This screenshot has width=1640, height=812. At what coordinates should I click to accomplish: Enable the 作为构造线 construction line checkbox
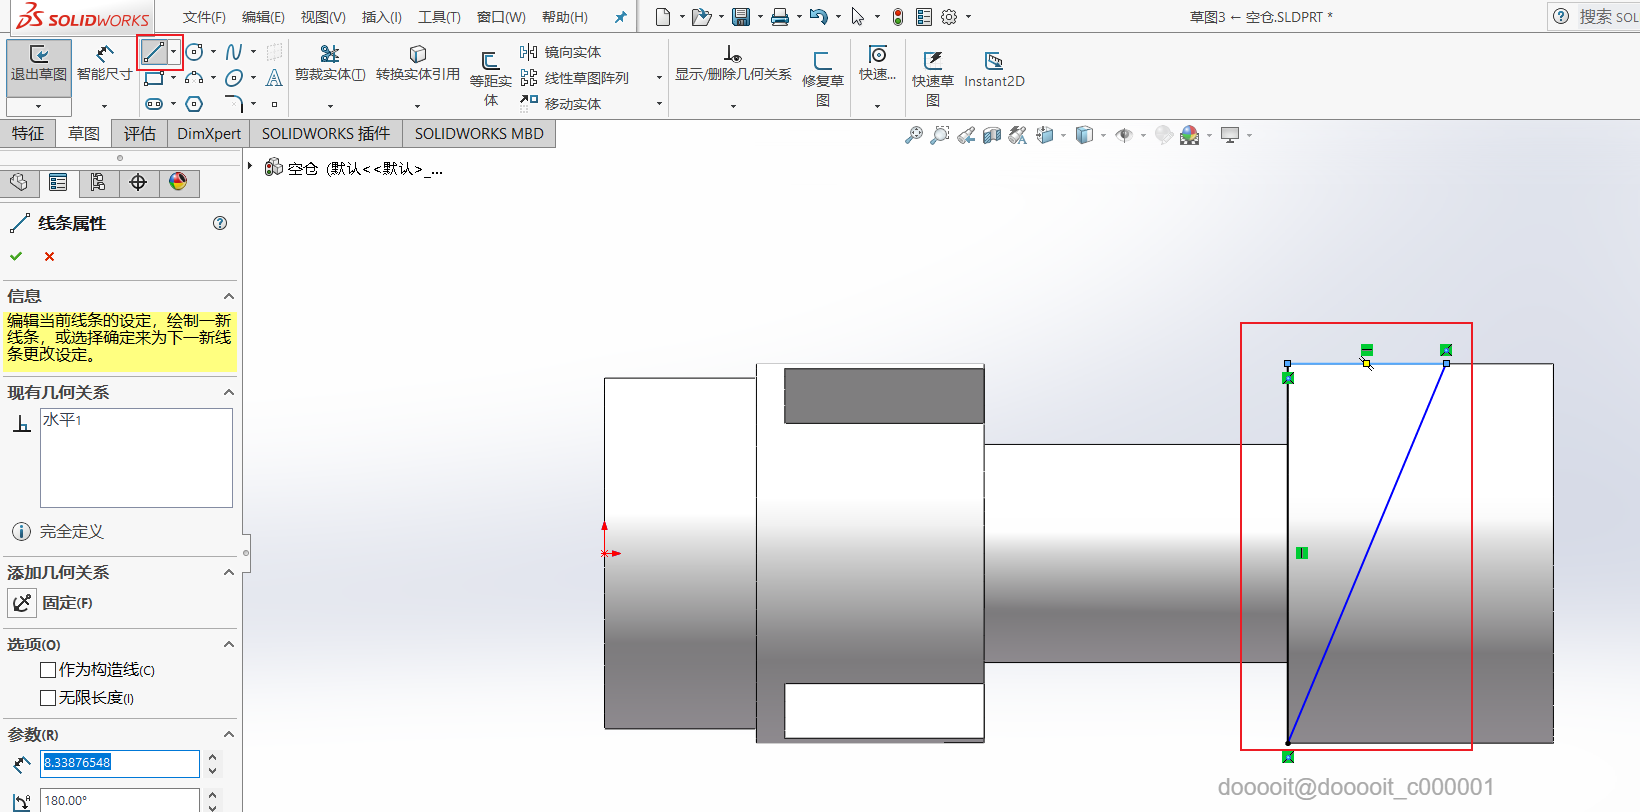coord(48,670)
